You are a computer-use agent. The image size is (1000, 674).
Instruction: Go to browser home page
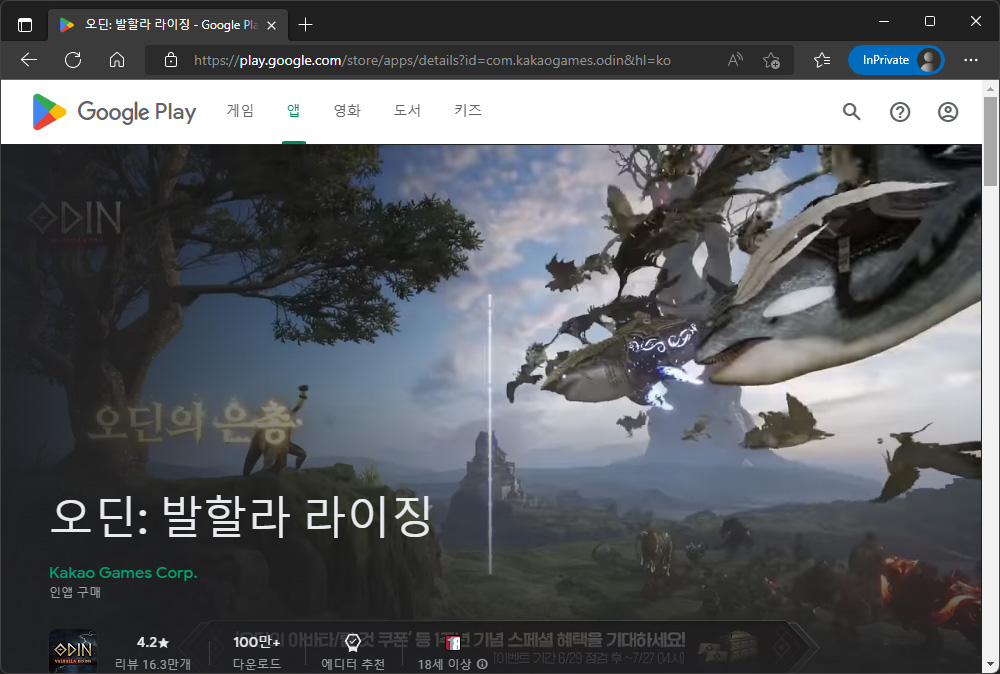(x=117, y=60)
